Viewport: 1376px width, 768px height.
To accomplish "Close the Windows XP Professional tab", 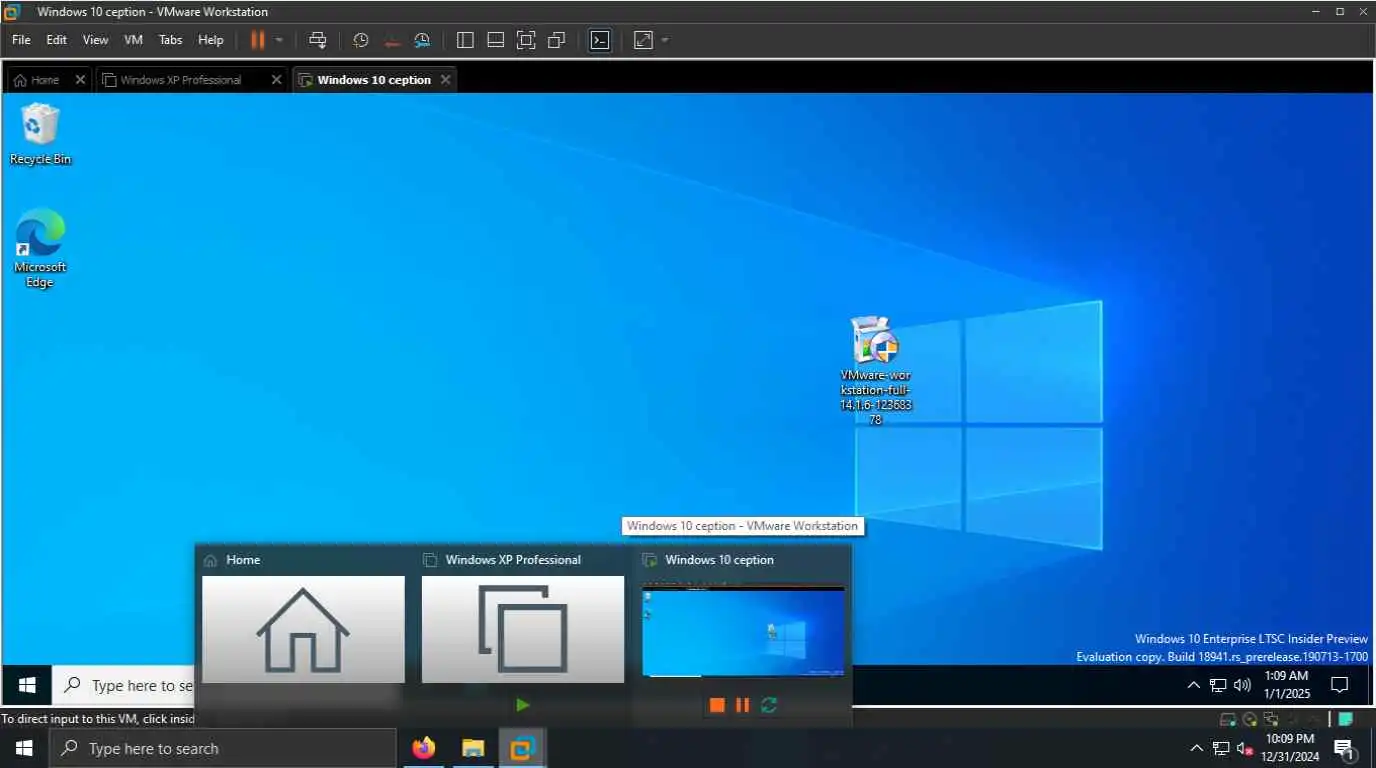I will pyautogui.click(x=277, y=80).
